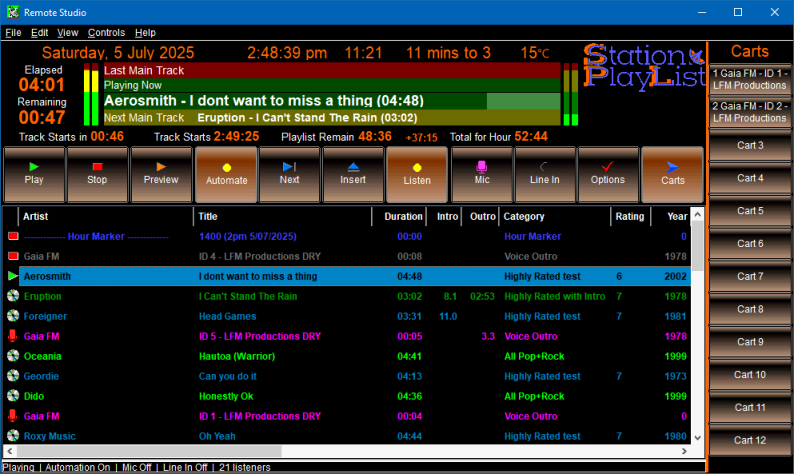Viewport: 794px width, 474px height.
Task: Click the track progress bar of Aerosmith
Action: [330, 101]
